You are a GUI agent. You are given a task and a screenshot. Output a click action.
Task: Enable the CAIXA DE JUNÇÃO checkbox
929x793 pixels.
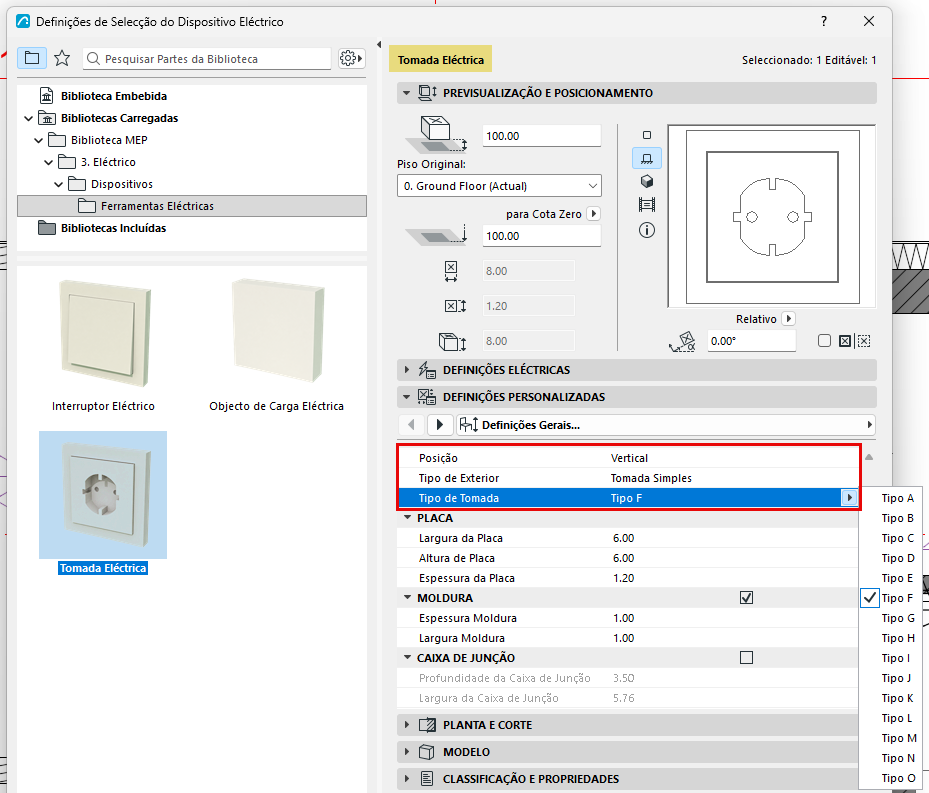[x=747, y=657]
